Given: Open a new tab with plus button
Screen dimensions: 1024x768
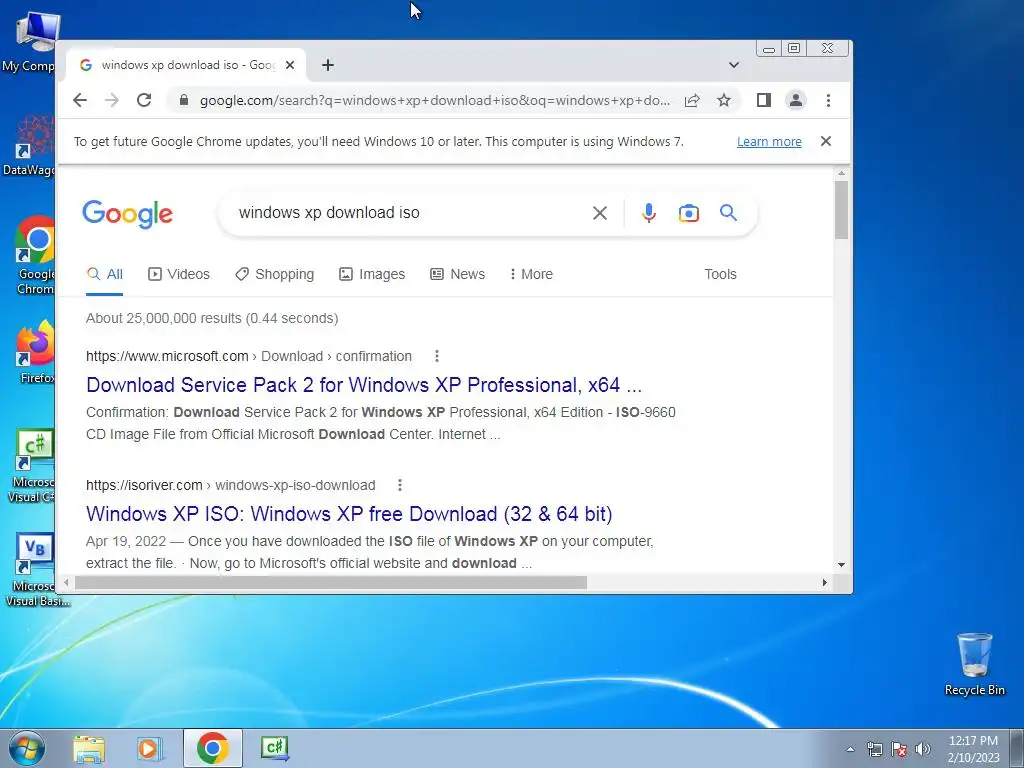Looking at the screenshot, I should click(x=328, y=65).
